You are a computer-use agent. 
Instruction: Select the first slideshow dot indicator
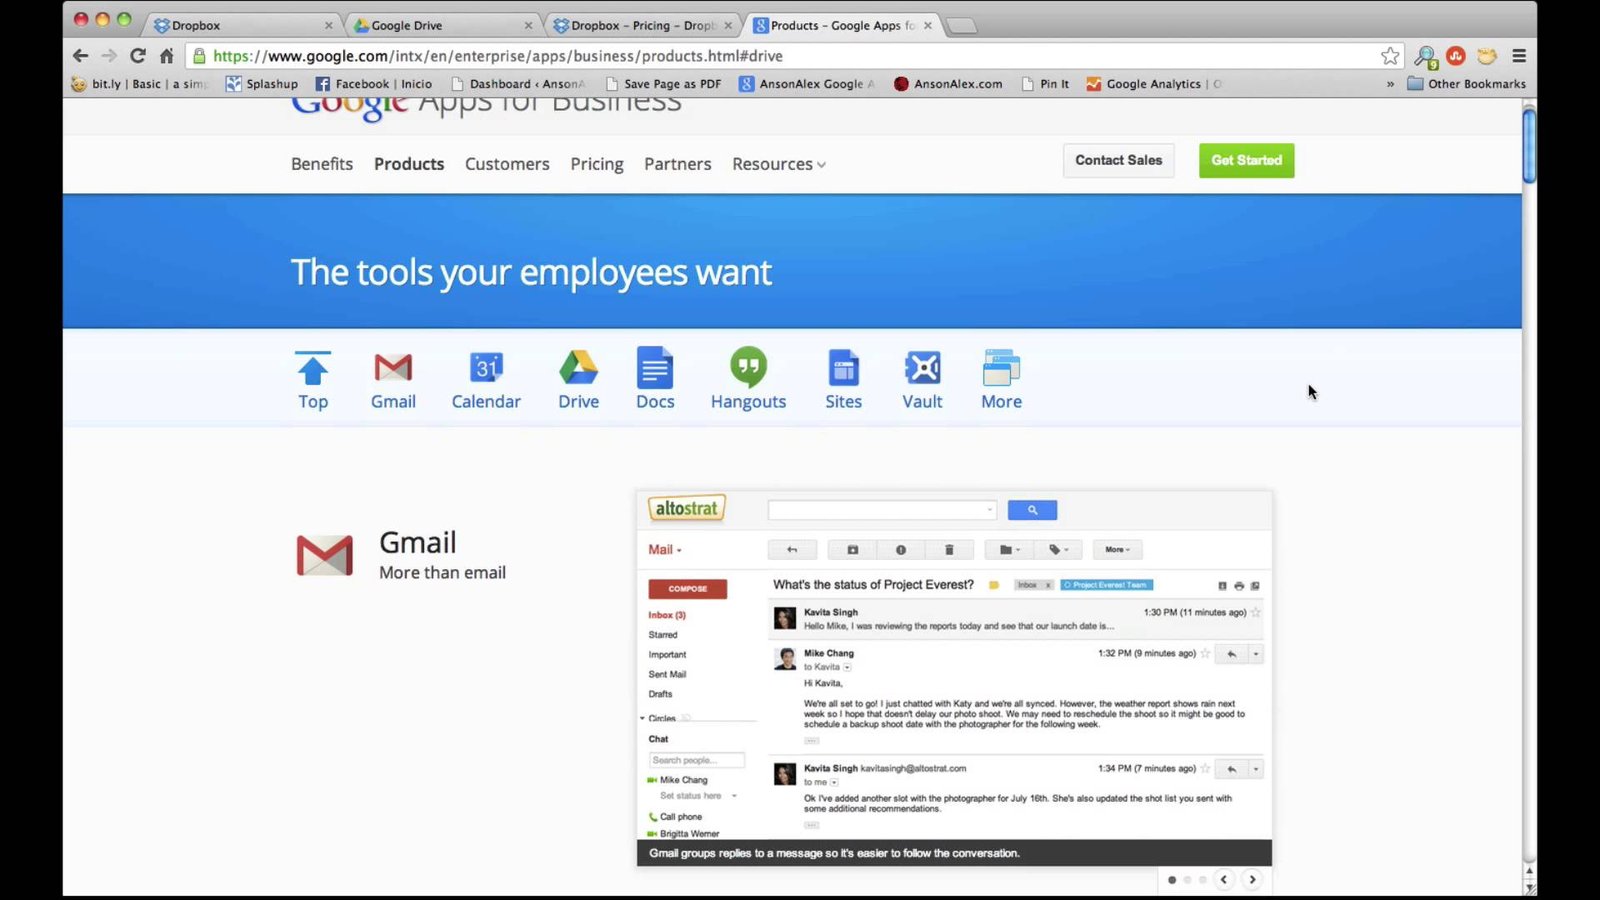pos(1172,880)
